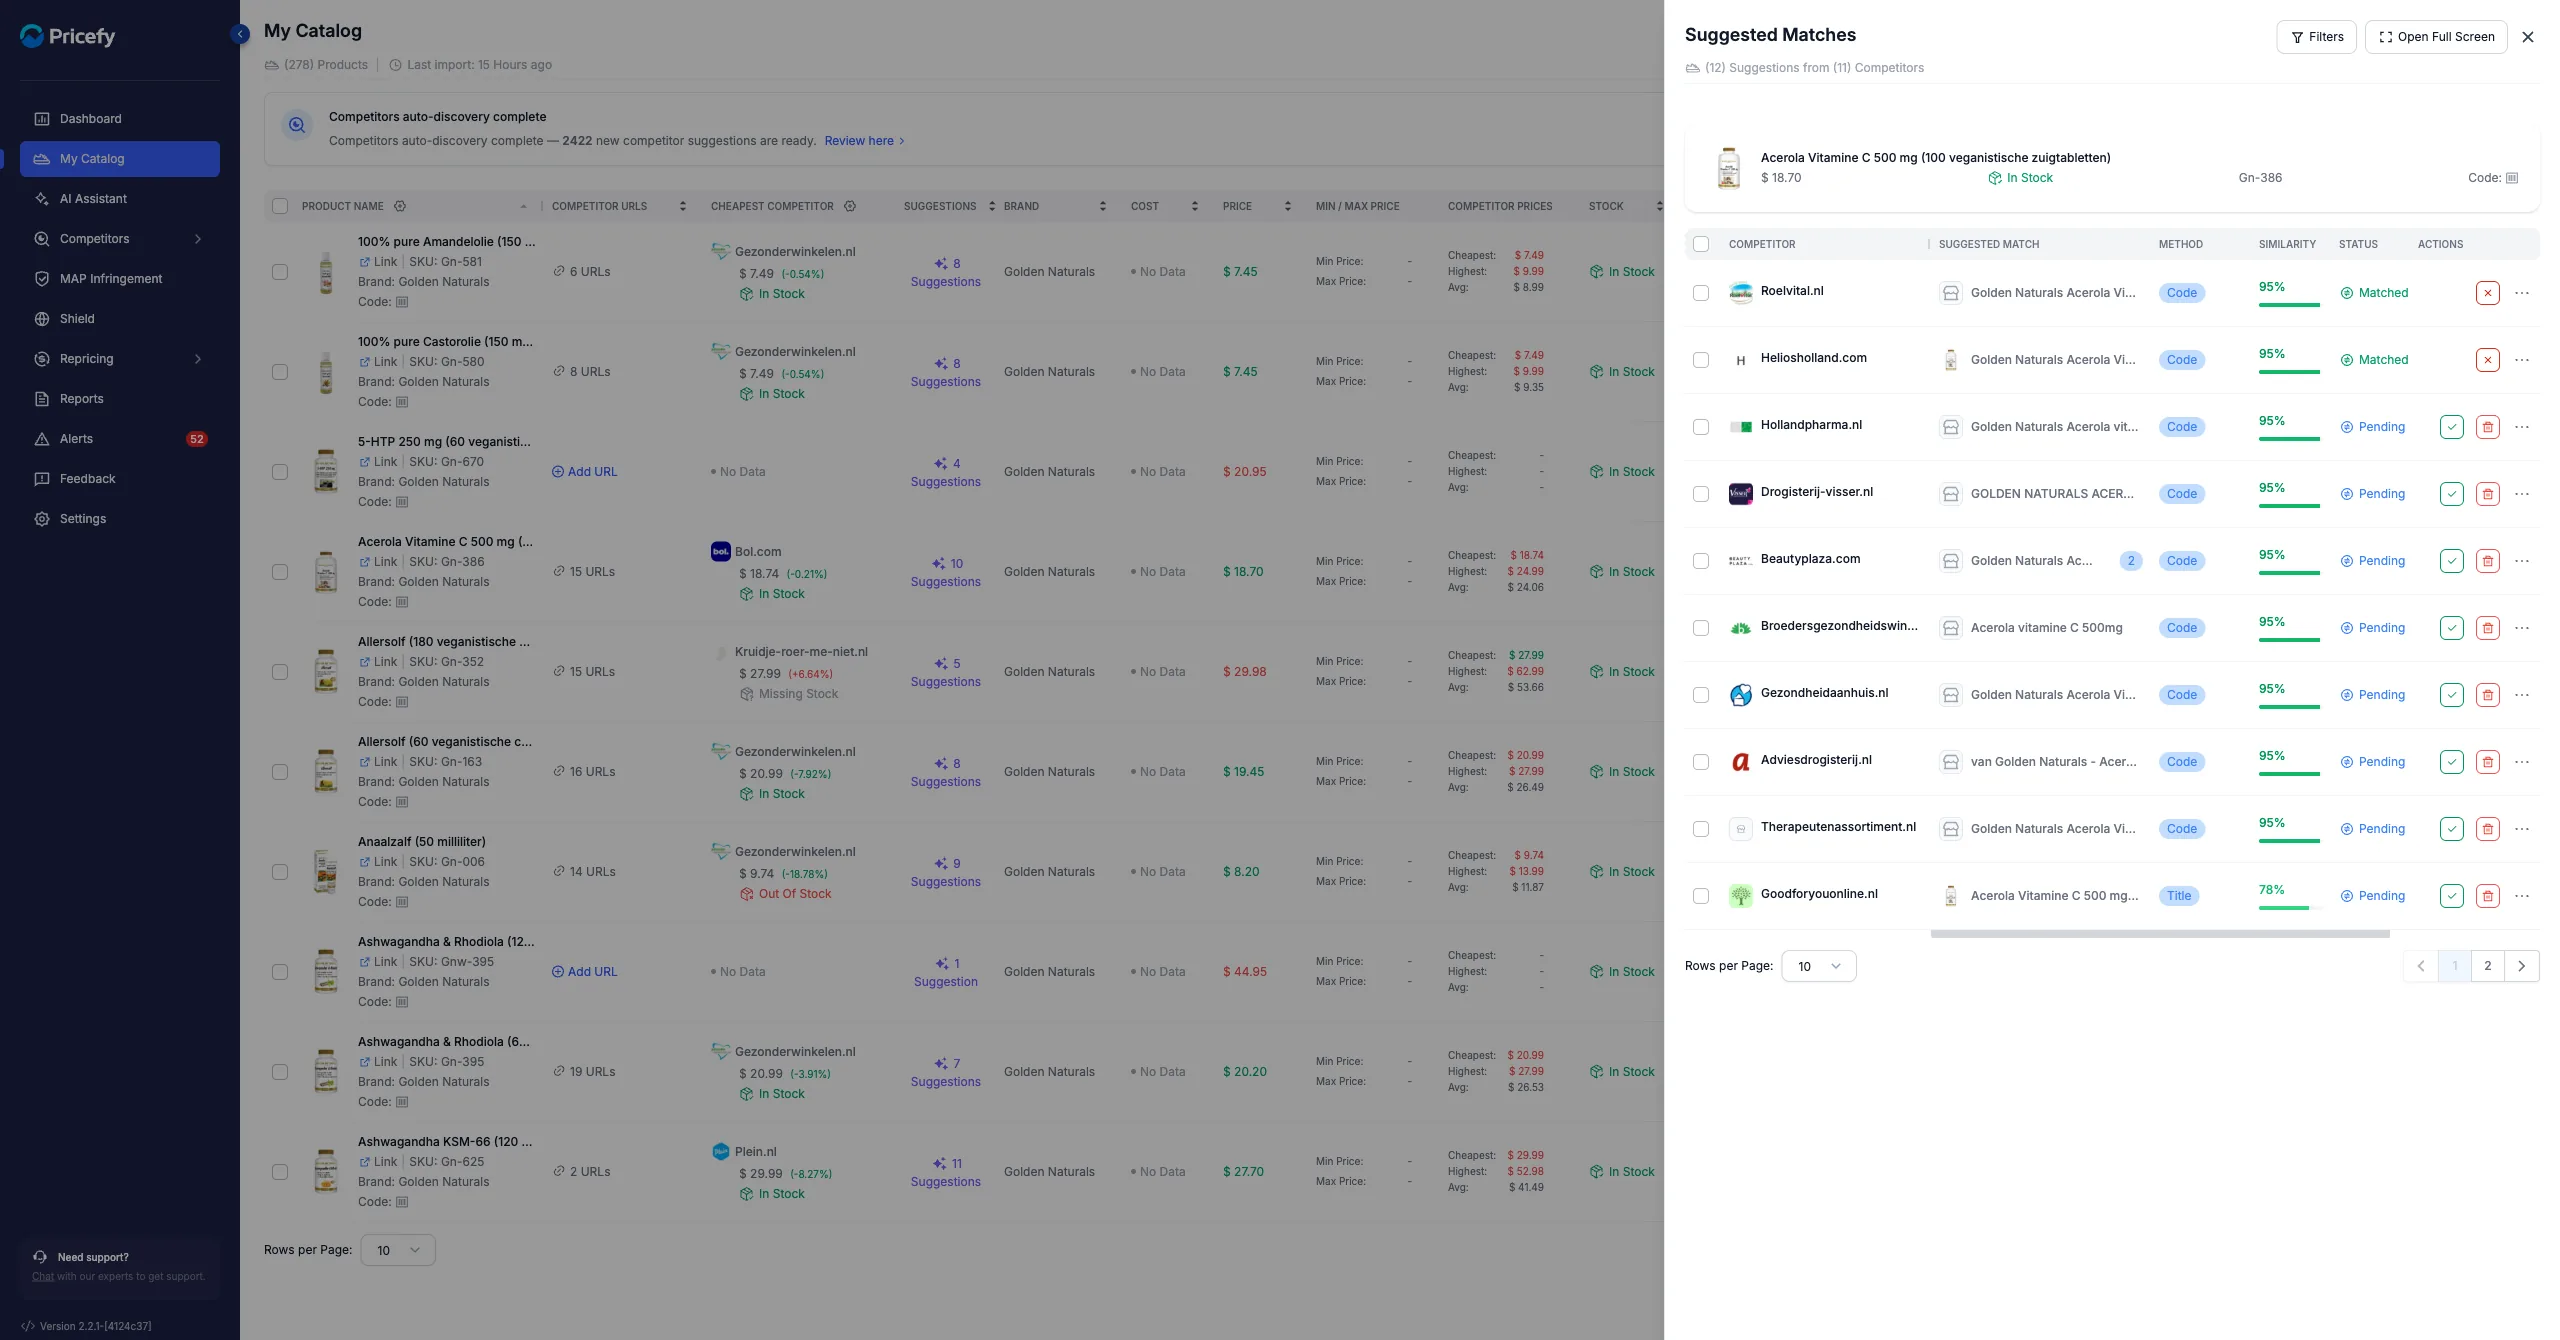The width and height of the screenshot is (2560, 1340).
Task: Click Add URL for 5-HTP 250 mg
Action: 584,472
